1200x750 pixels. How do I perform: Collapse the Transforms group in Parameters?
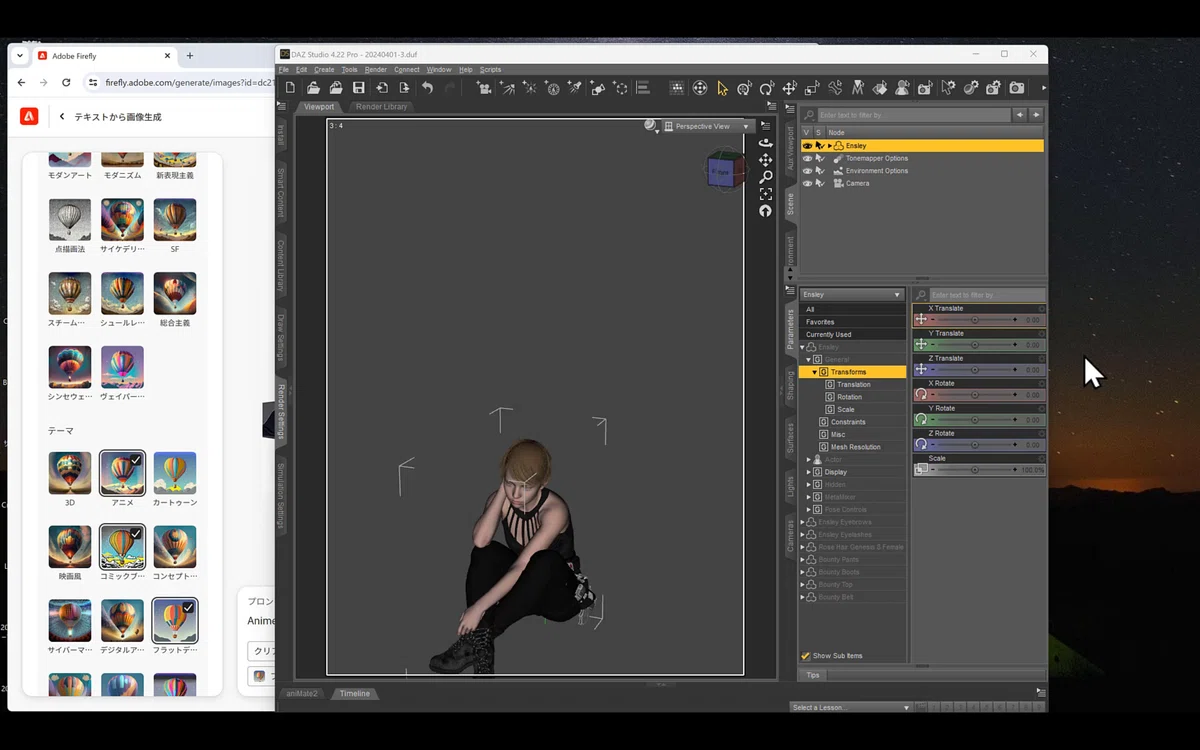tap(815, 372)
